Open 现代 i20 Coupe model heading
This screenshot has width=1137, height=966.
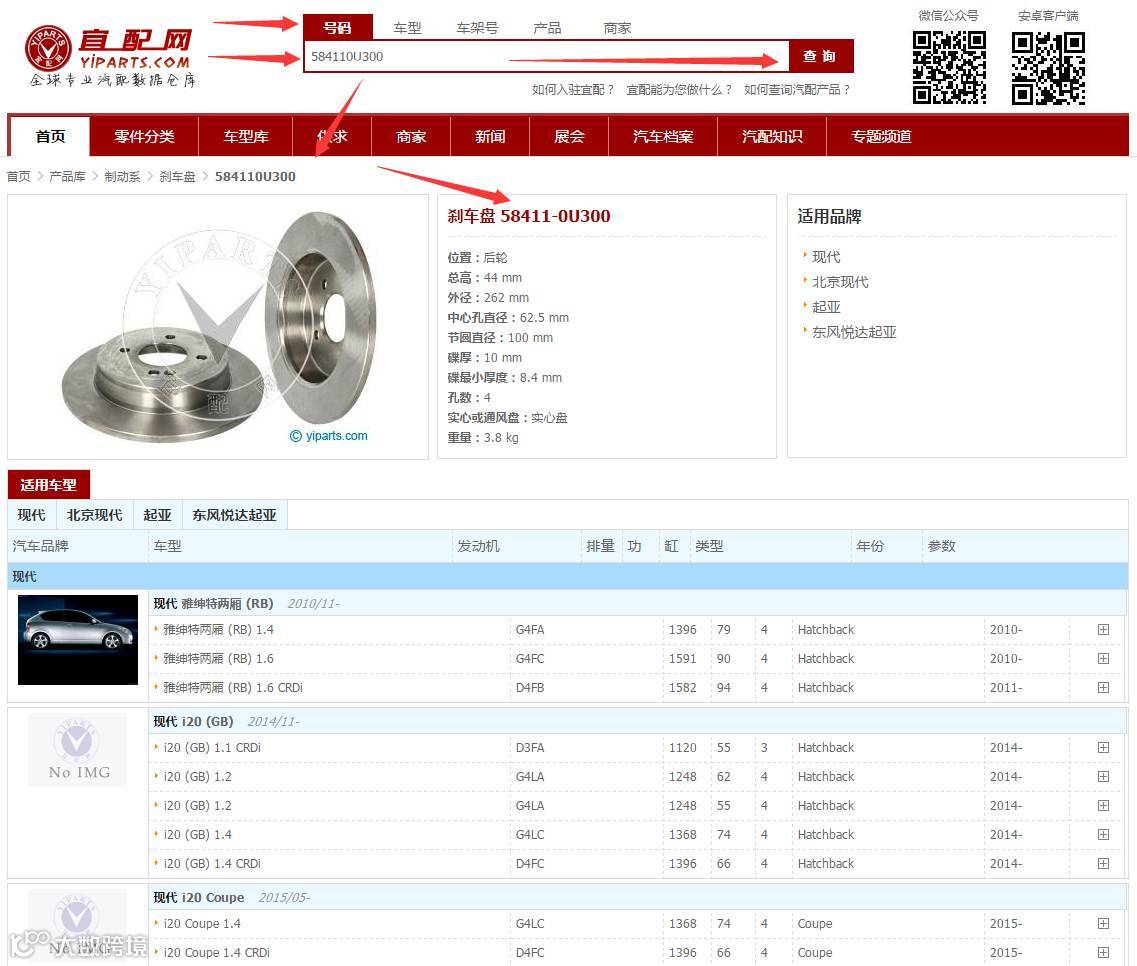199,897
